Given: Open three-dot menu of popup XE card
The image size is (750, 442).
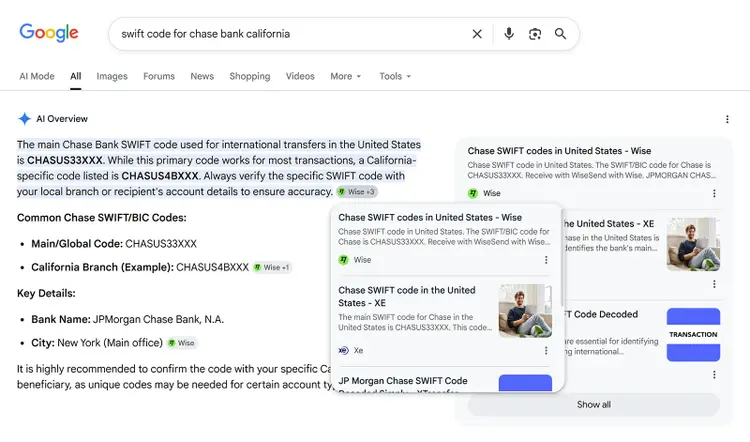Looking at the screenshot, I should click(x=546, y=351).
